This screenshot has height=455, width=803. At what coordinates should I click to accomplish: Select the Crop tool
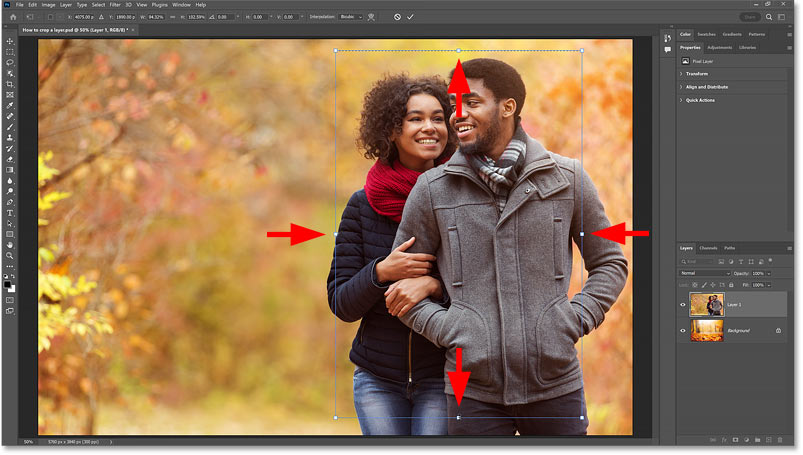10,84
